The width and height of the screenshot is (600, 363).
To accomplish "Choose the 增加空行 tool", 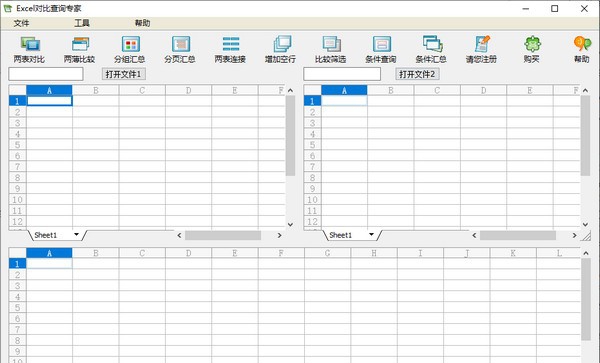I will [280, 50].
